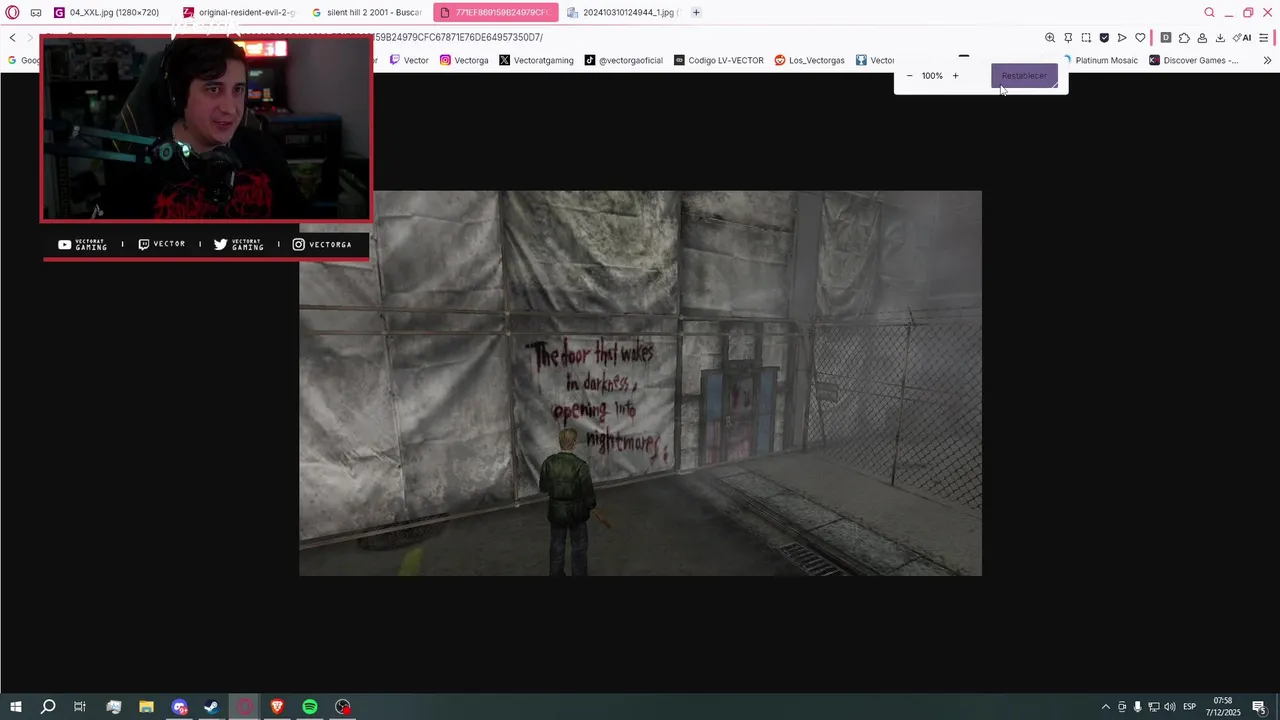Image resolution: width=1280 pixels, height=720 pixels.
Task: Switch to the 202410310124944_1.jpg tab
Action: (x=623, y=13)
